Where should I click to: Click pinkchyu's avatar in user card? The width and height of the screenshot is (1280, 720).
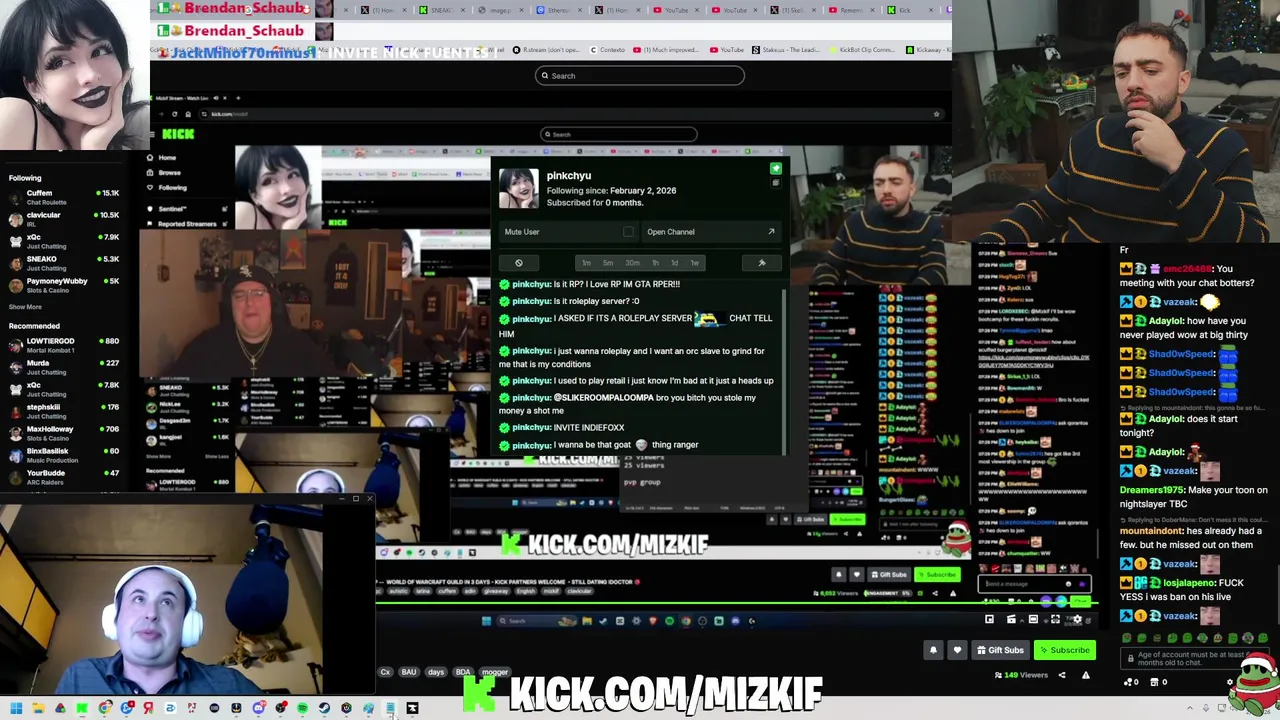(518, 188)
